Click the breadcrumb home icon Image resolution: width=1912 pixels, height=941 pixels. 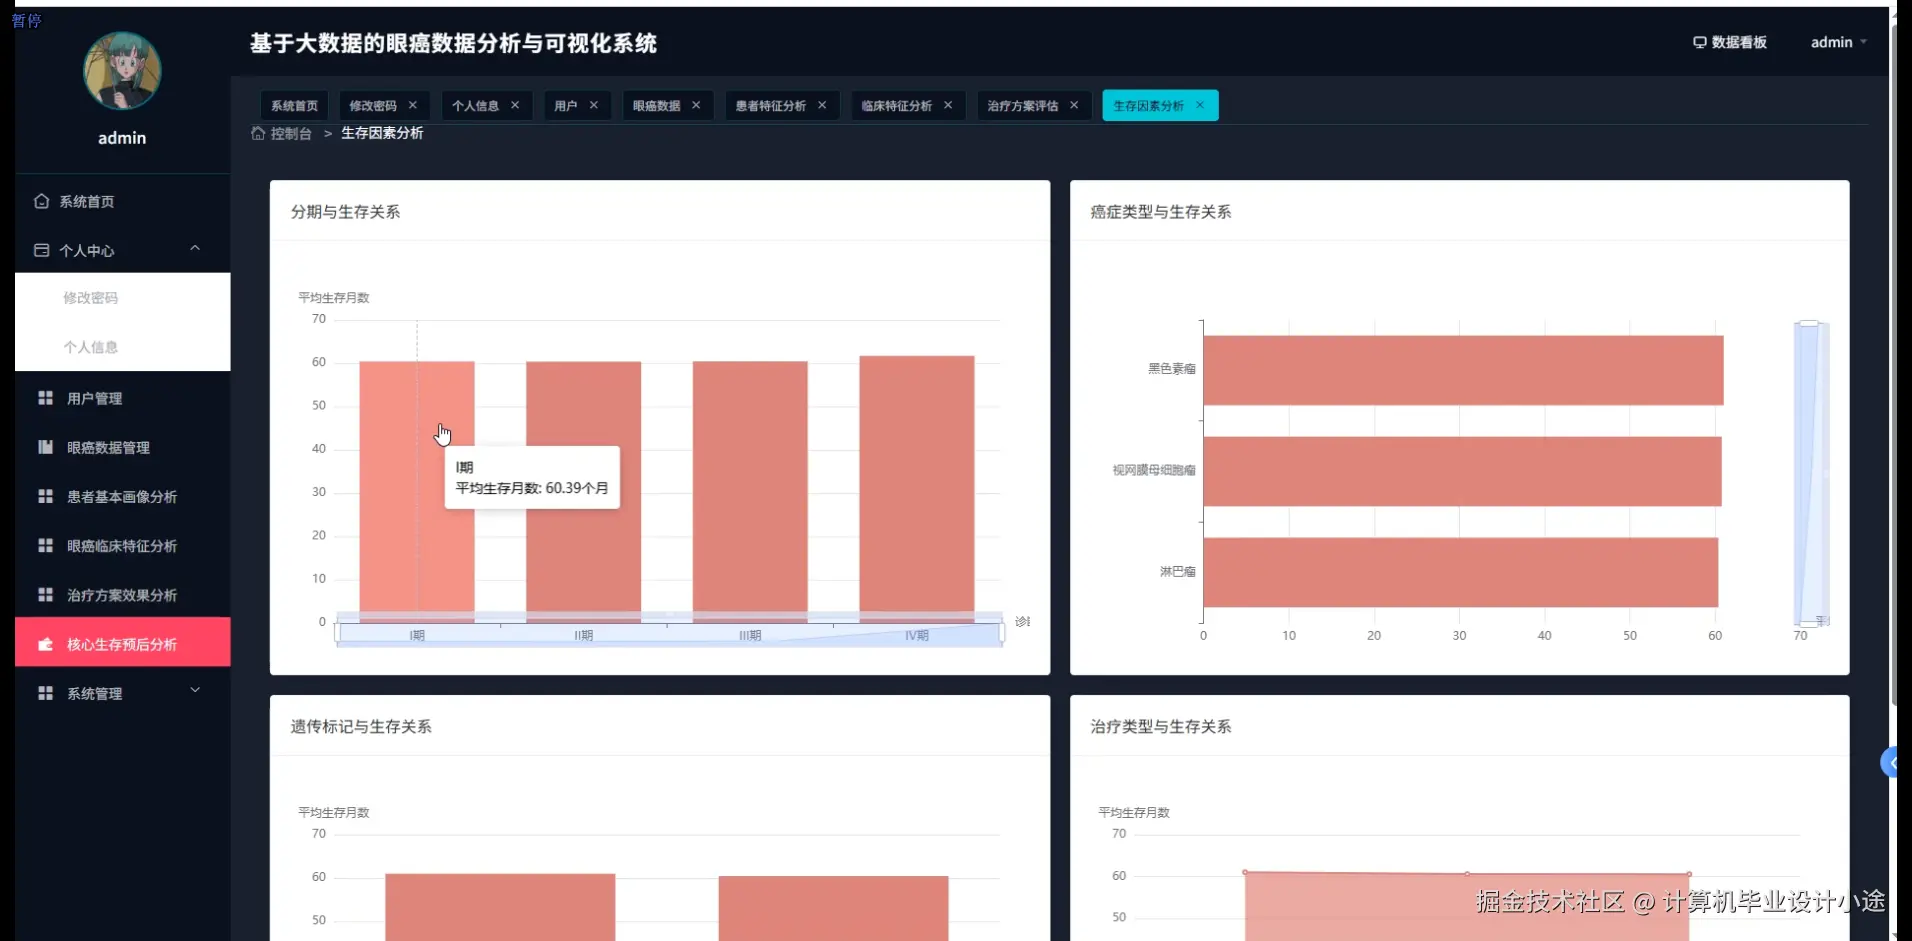click(x=257, y=132)
